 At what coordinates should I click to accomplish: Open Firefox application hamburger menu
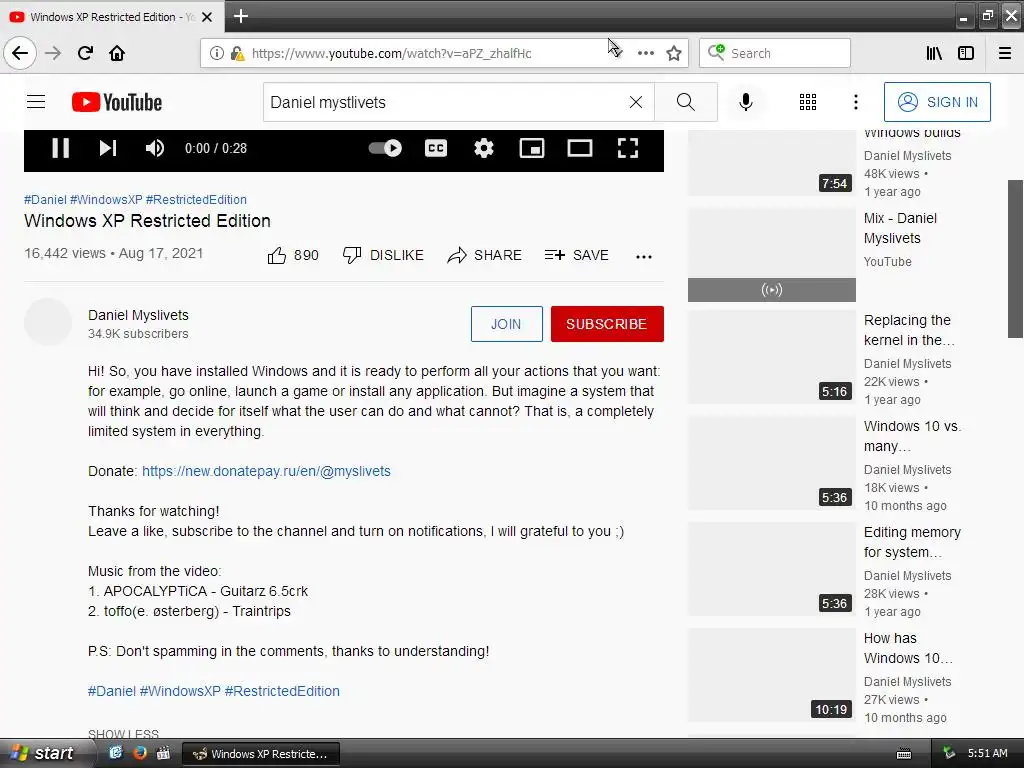[x=1005, y=53]
